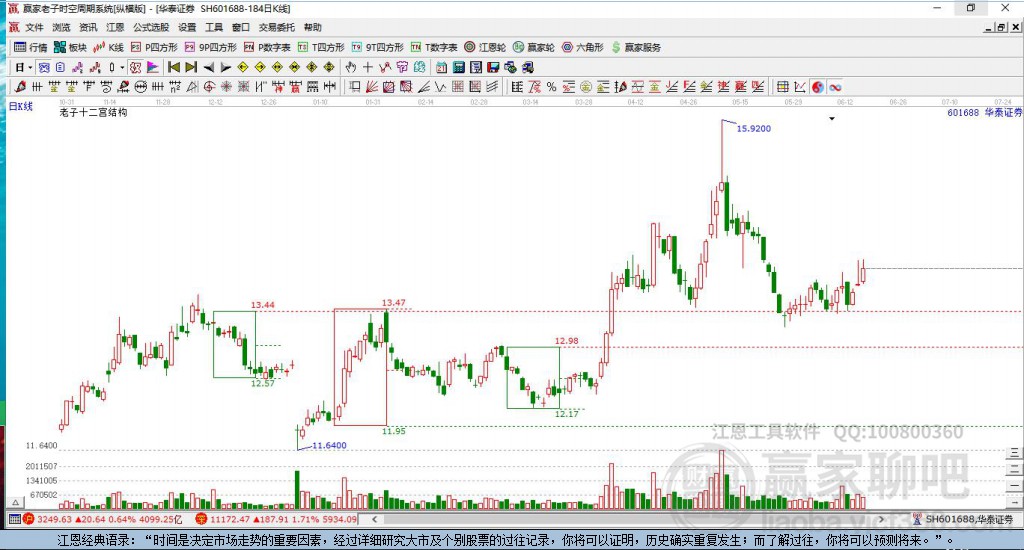Click the 日K线 chart label
This screenshot has height=550, width=1024.
click(20, 106)
